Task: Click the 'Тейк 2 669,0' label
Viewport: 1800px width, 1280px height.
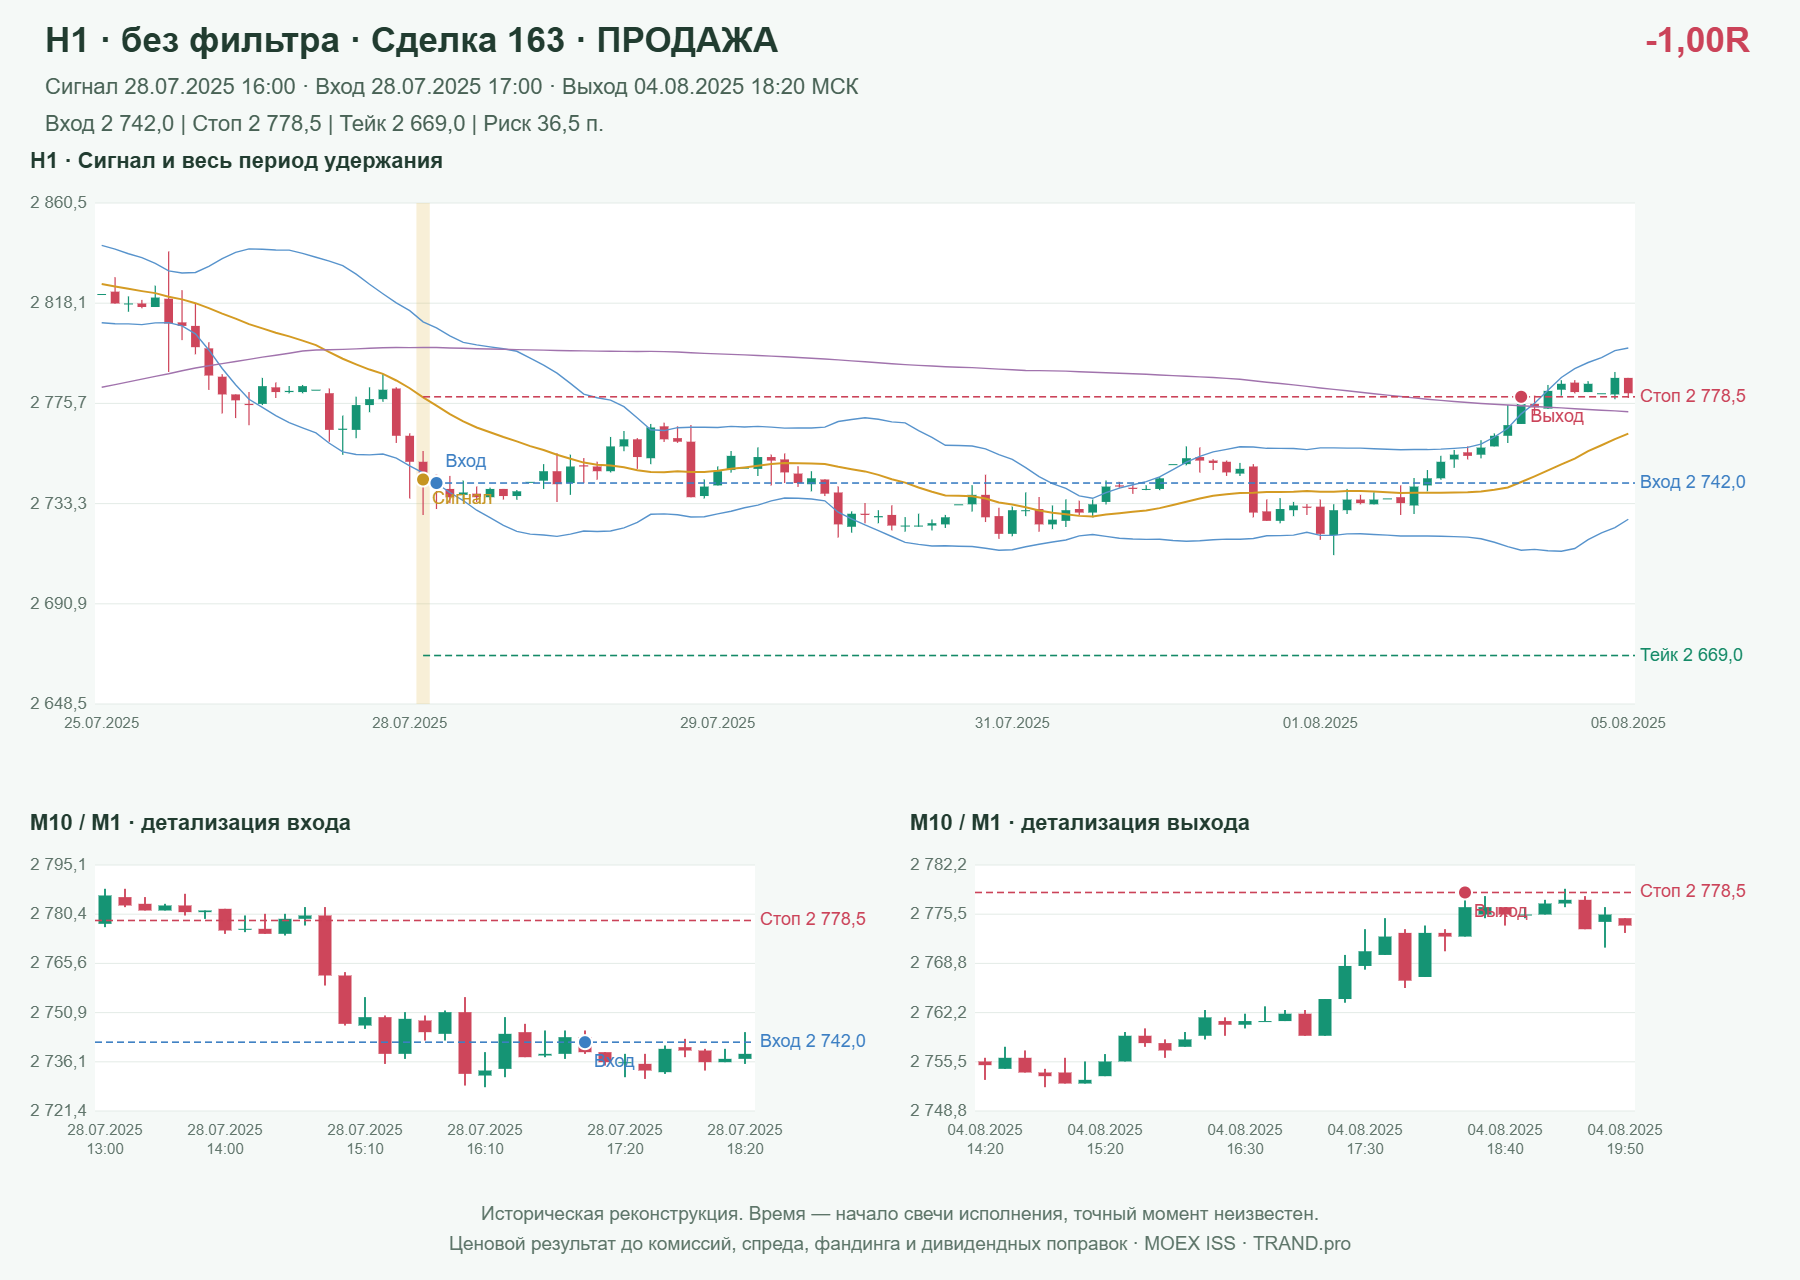Action: (1691, 655)
